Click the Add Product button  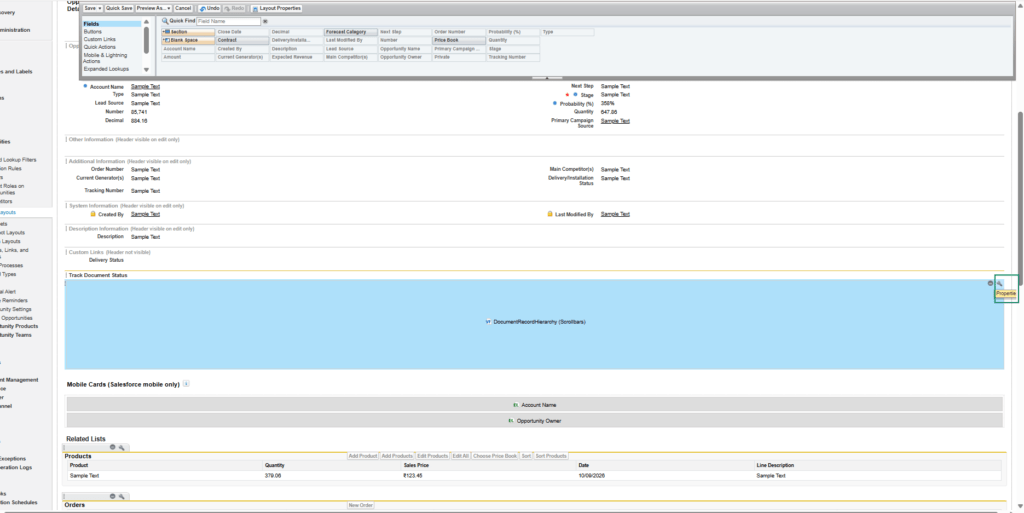(x=362, y=456)
